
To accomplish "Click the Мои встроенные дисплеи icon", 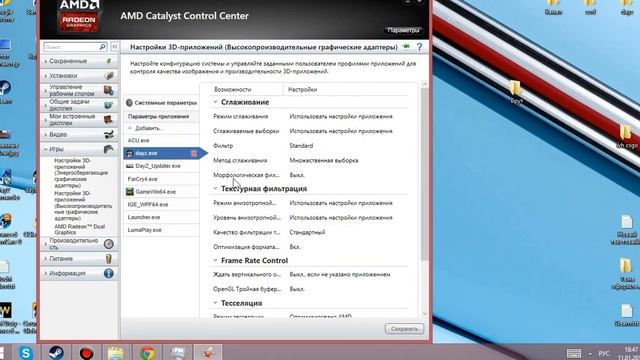I will (x=109, y=120).
